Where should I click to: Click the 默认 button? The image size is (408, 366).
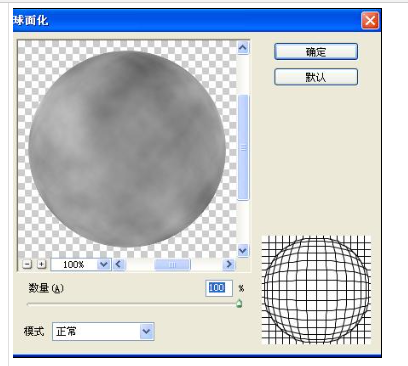pos(316,77)
